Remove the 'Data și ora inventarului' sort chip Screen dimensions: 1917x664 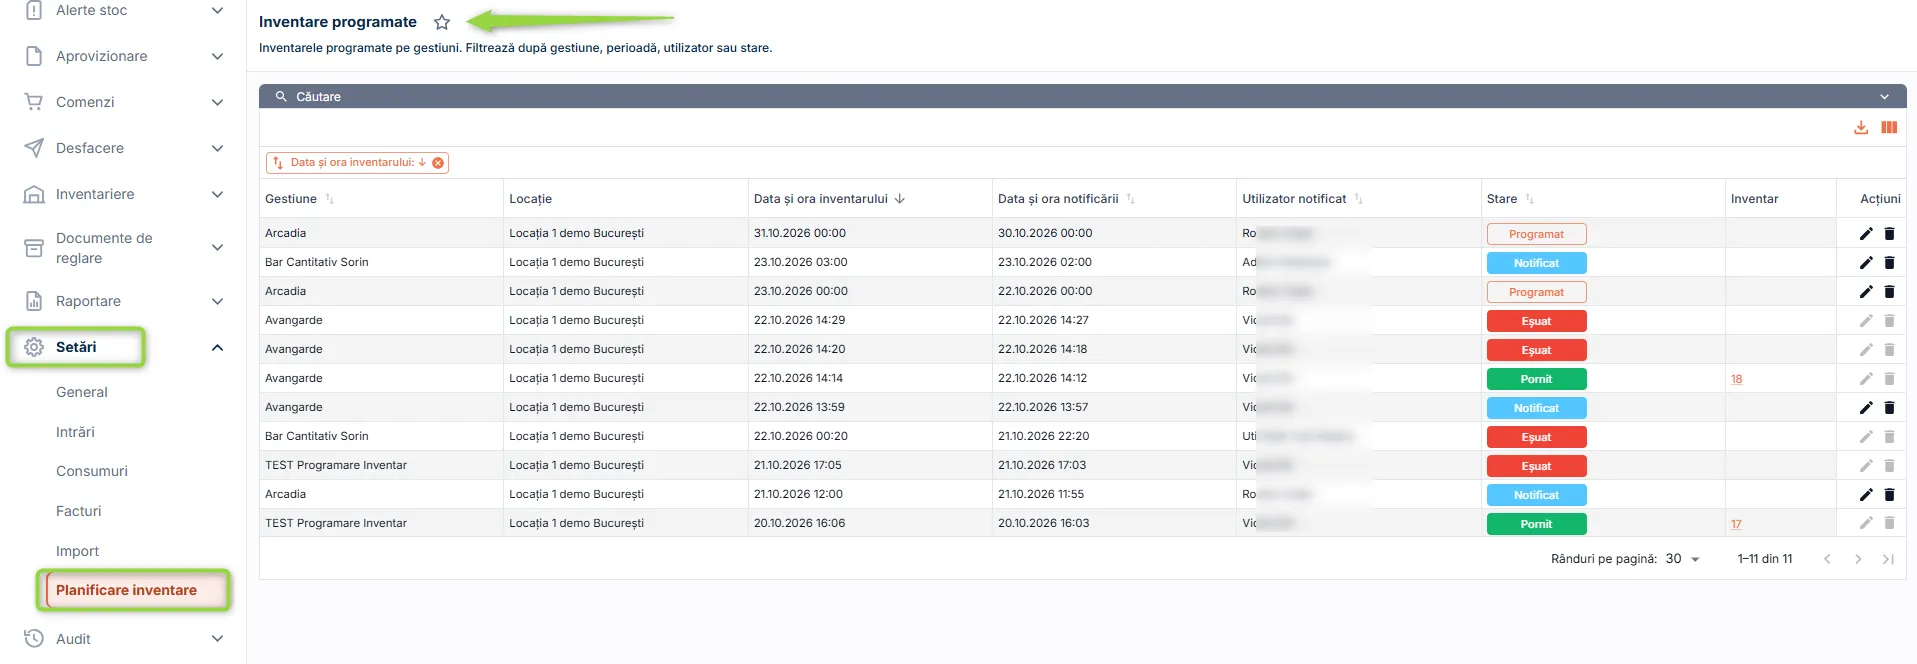point(438,163)
